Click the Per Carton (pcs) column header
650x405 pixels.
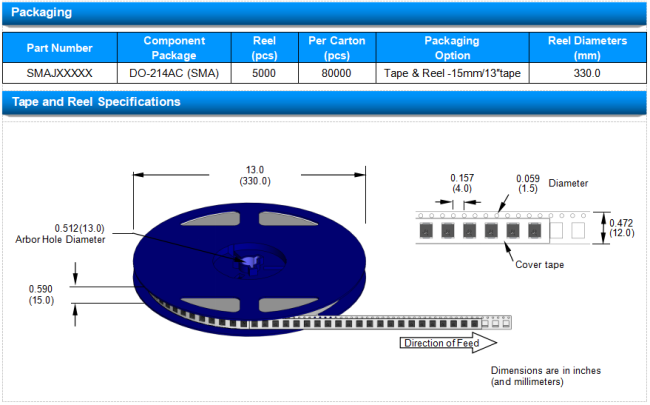point(336,48)
